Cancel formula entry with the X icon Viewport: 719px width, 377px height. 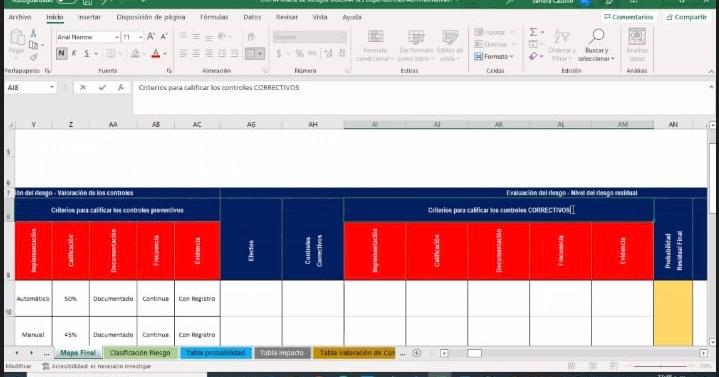(x=83, y=87)
